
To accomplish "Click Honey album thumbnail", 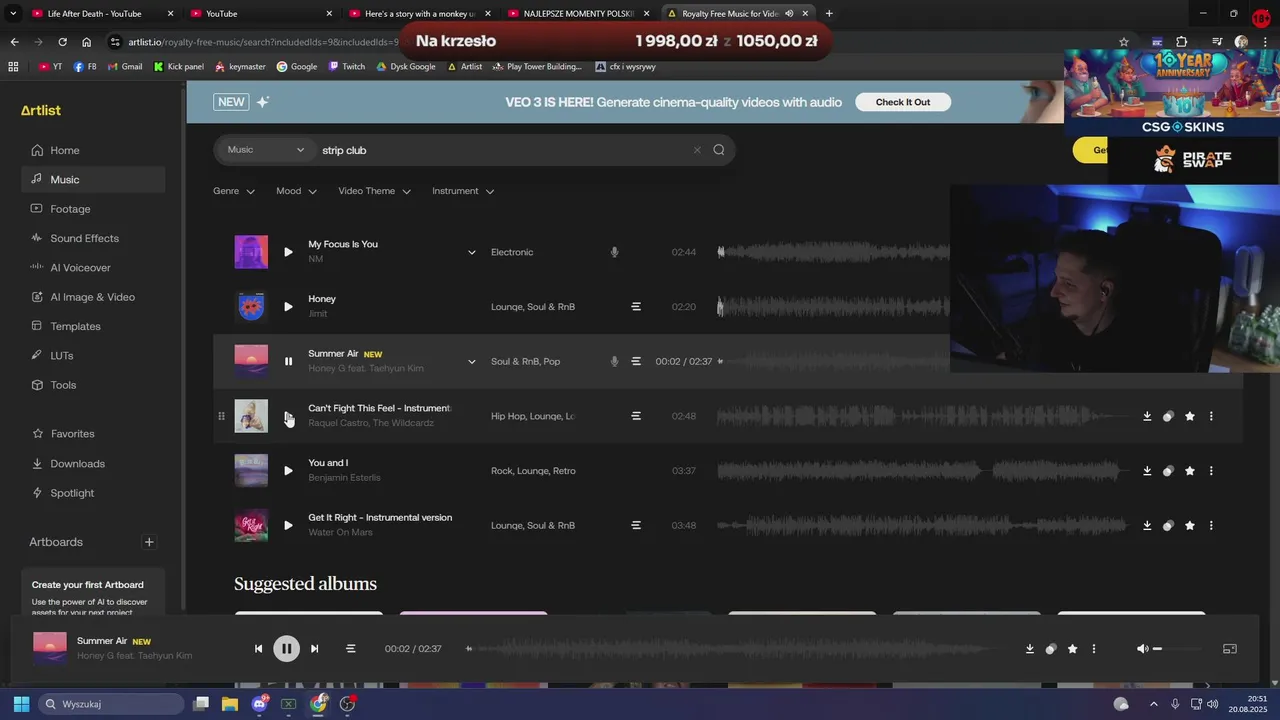I will coord(251,307).
